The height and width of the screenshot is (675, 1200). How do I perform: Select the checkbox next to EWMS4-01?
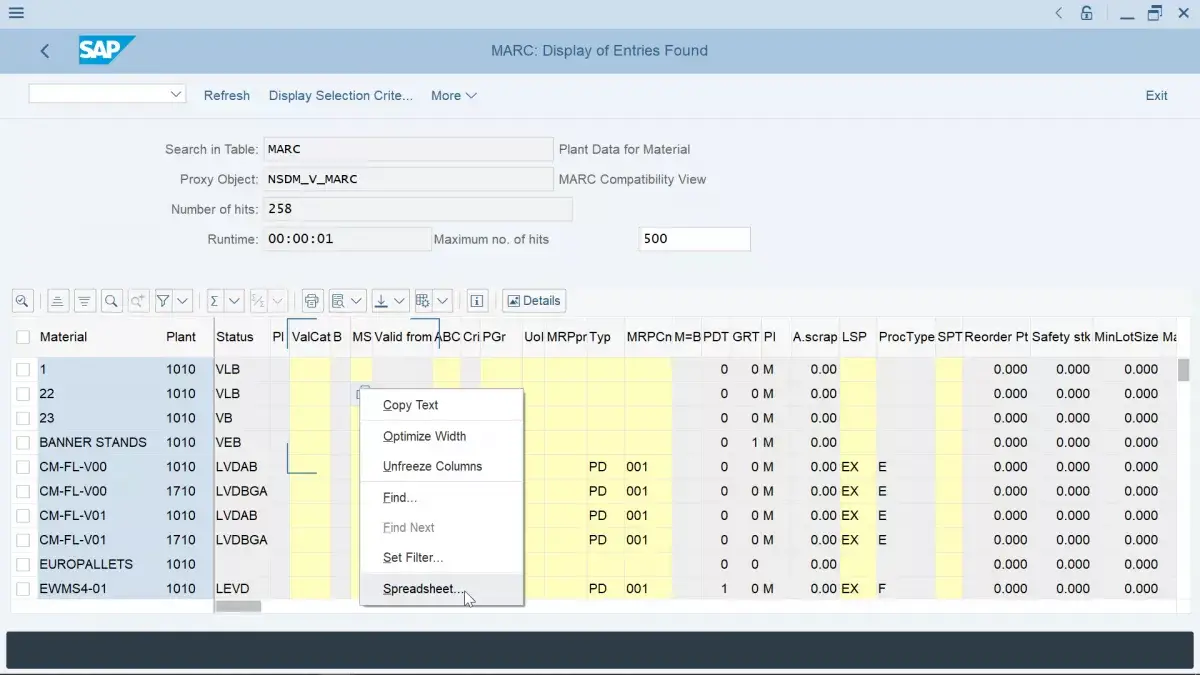click(22, 588)
